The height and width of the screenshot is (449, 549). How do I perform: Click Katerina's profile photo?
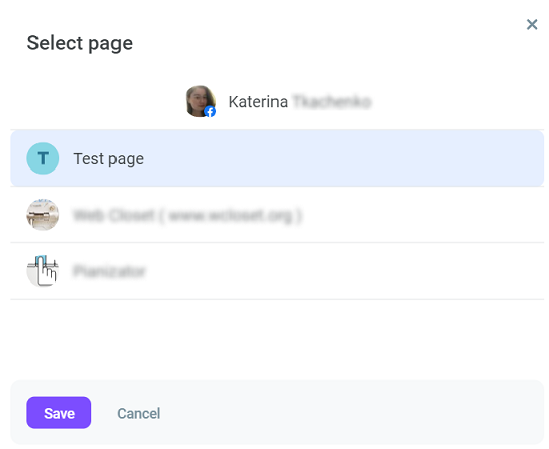(x=200, y=101)
